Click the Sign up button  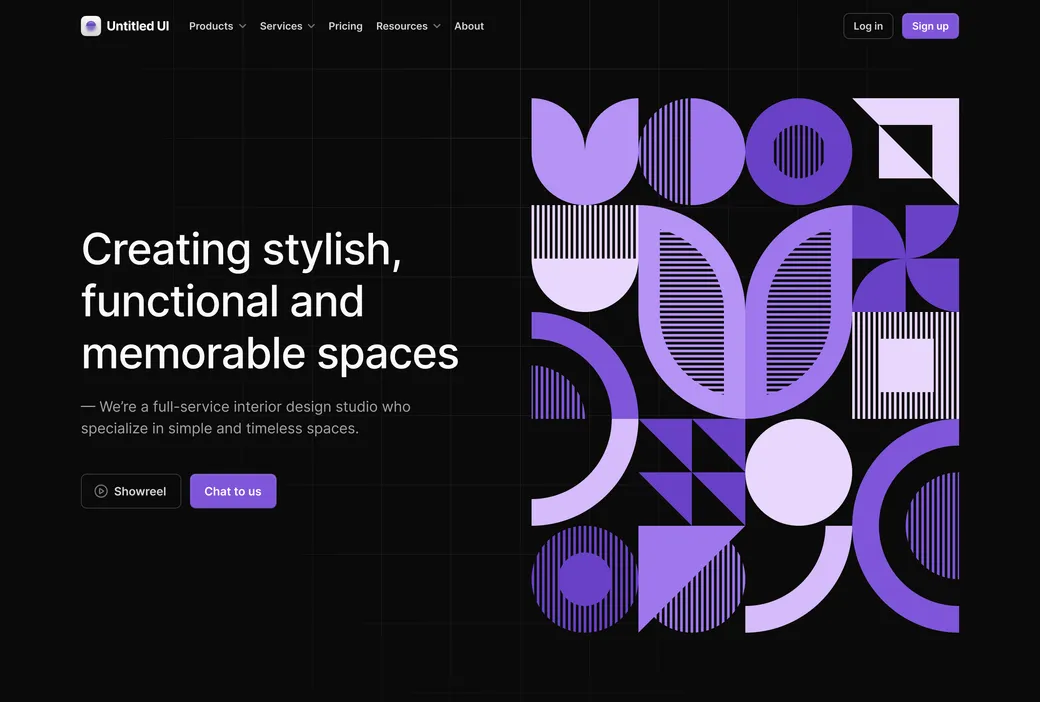[929, 25]
